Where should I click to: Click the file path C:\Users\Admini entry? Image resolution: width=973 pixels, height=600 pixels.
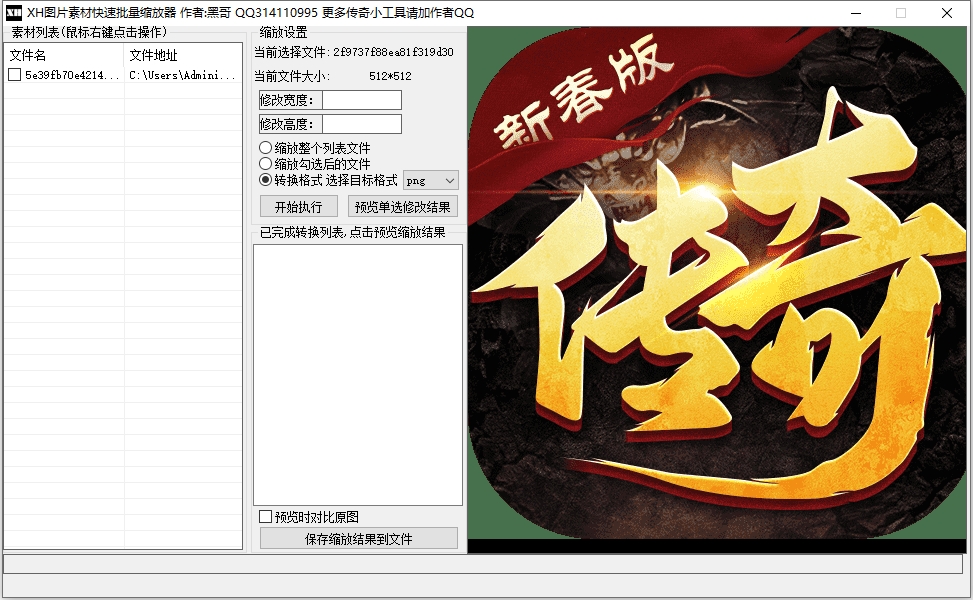tap(179, 75)
